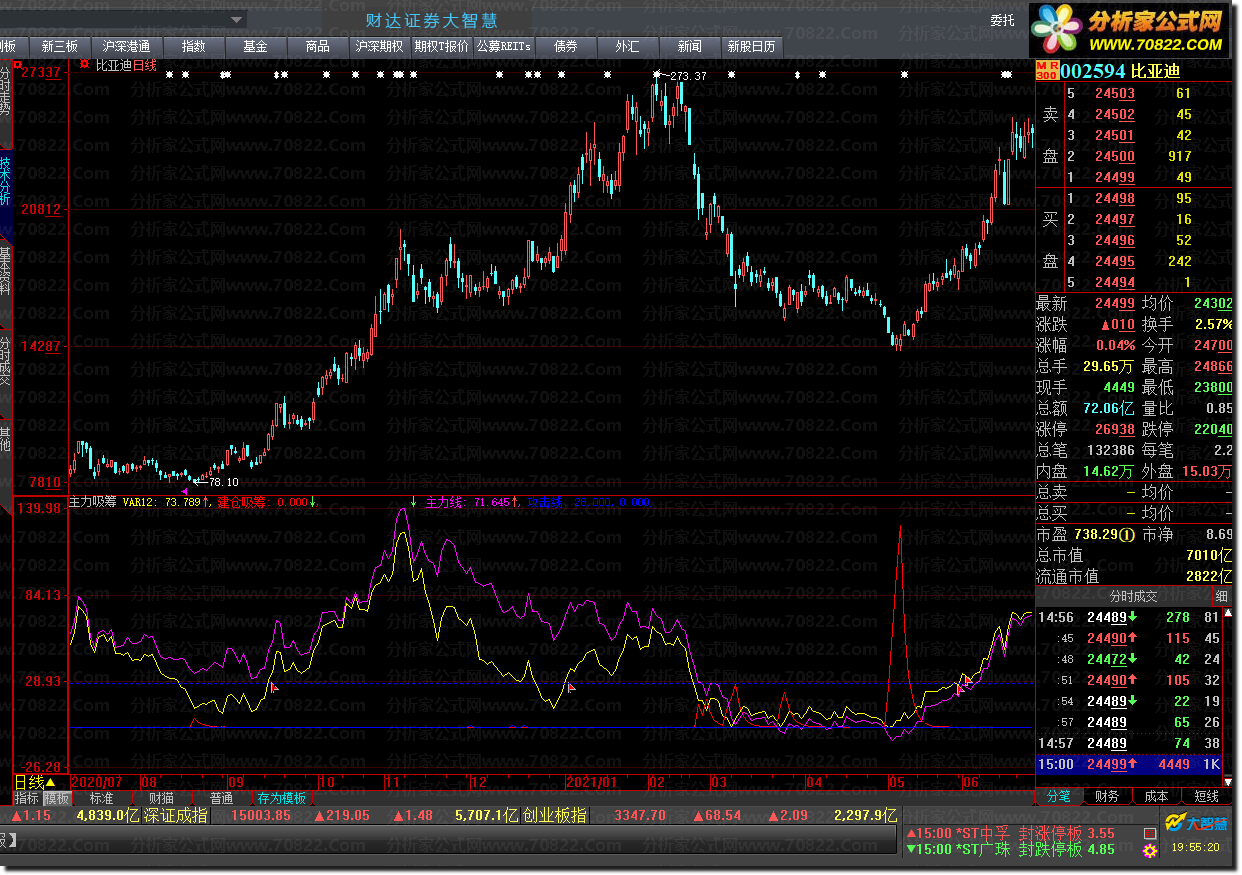Open the 商品 commodities tab
Image resolution: width=1242 pixels, height=875 pixels.
[x=317, y=46]
